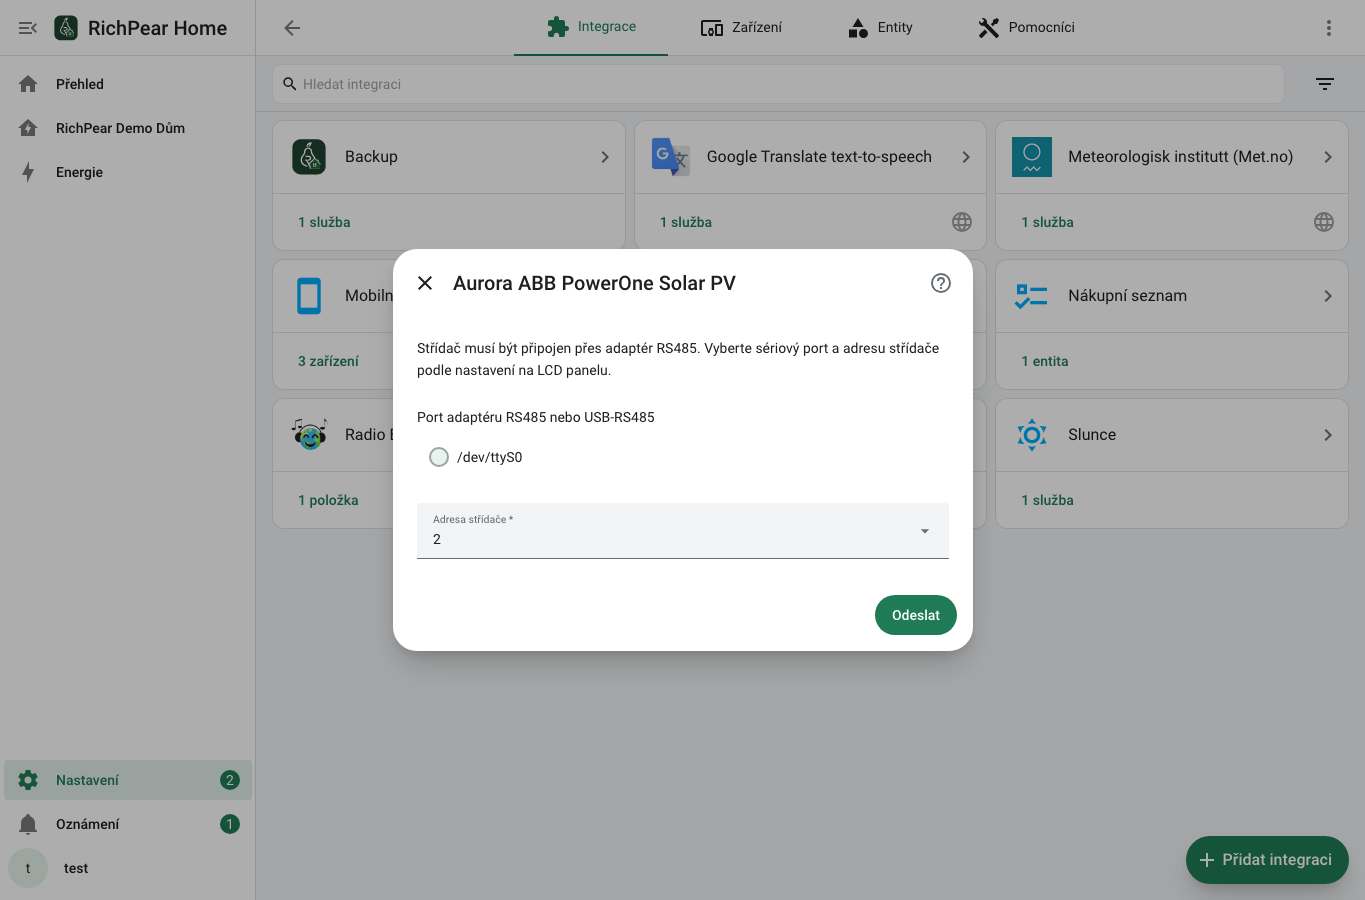This screenshot has height=900, width=1365.
Task: Select the /dev/ttyS0 port radio button
Action: (x=439, y=457)
